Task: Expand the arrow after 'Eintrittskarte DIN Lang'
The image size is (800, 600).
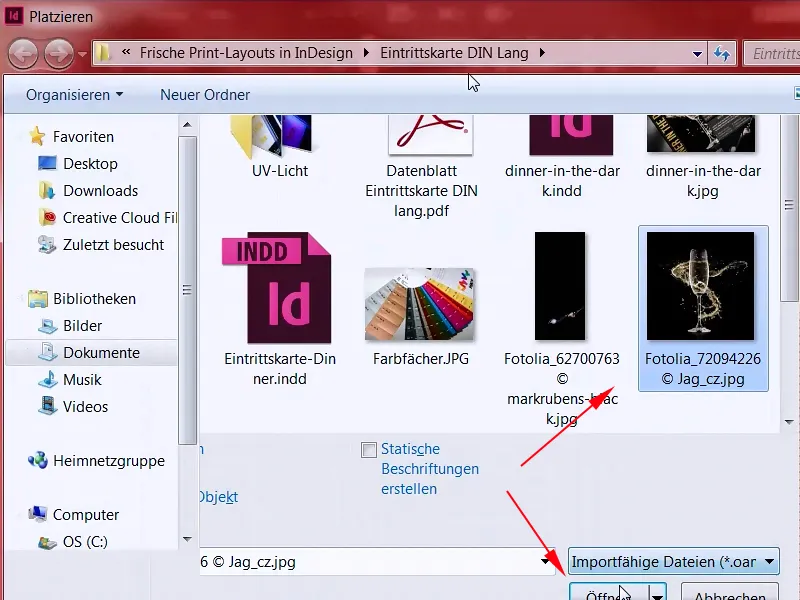Action: pos(542,53)
